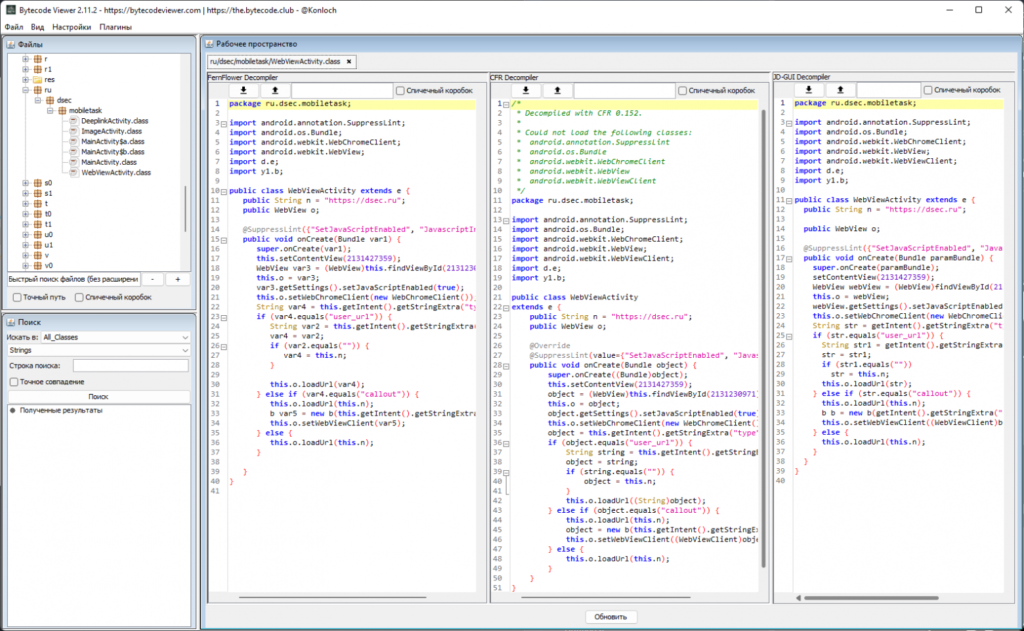Enable the Точный путь checkbox
Screen dimensions: 1024x631
17,297
